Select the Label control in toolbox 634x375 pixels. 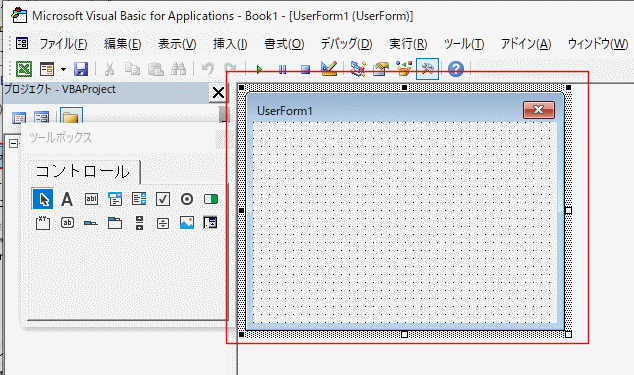tap(67, 199)
